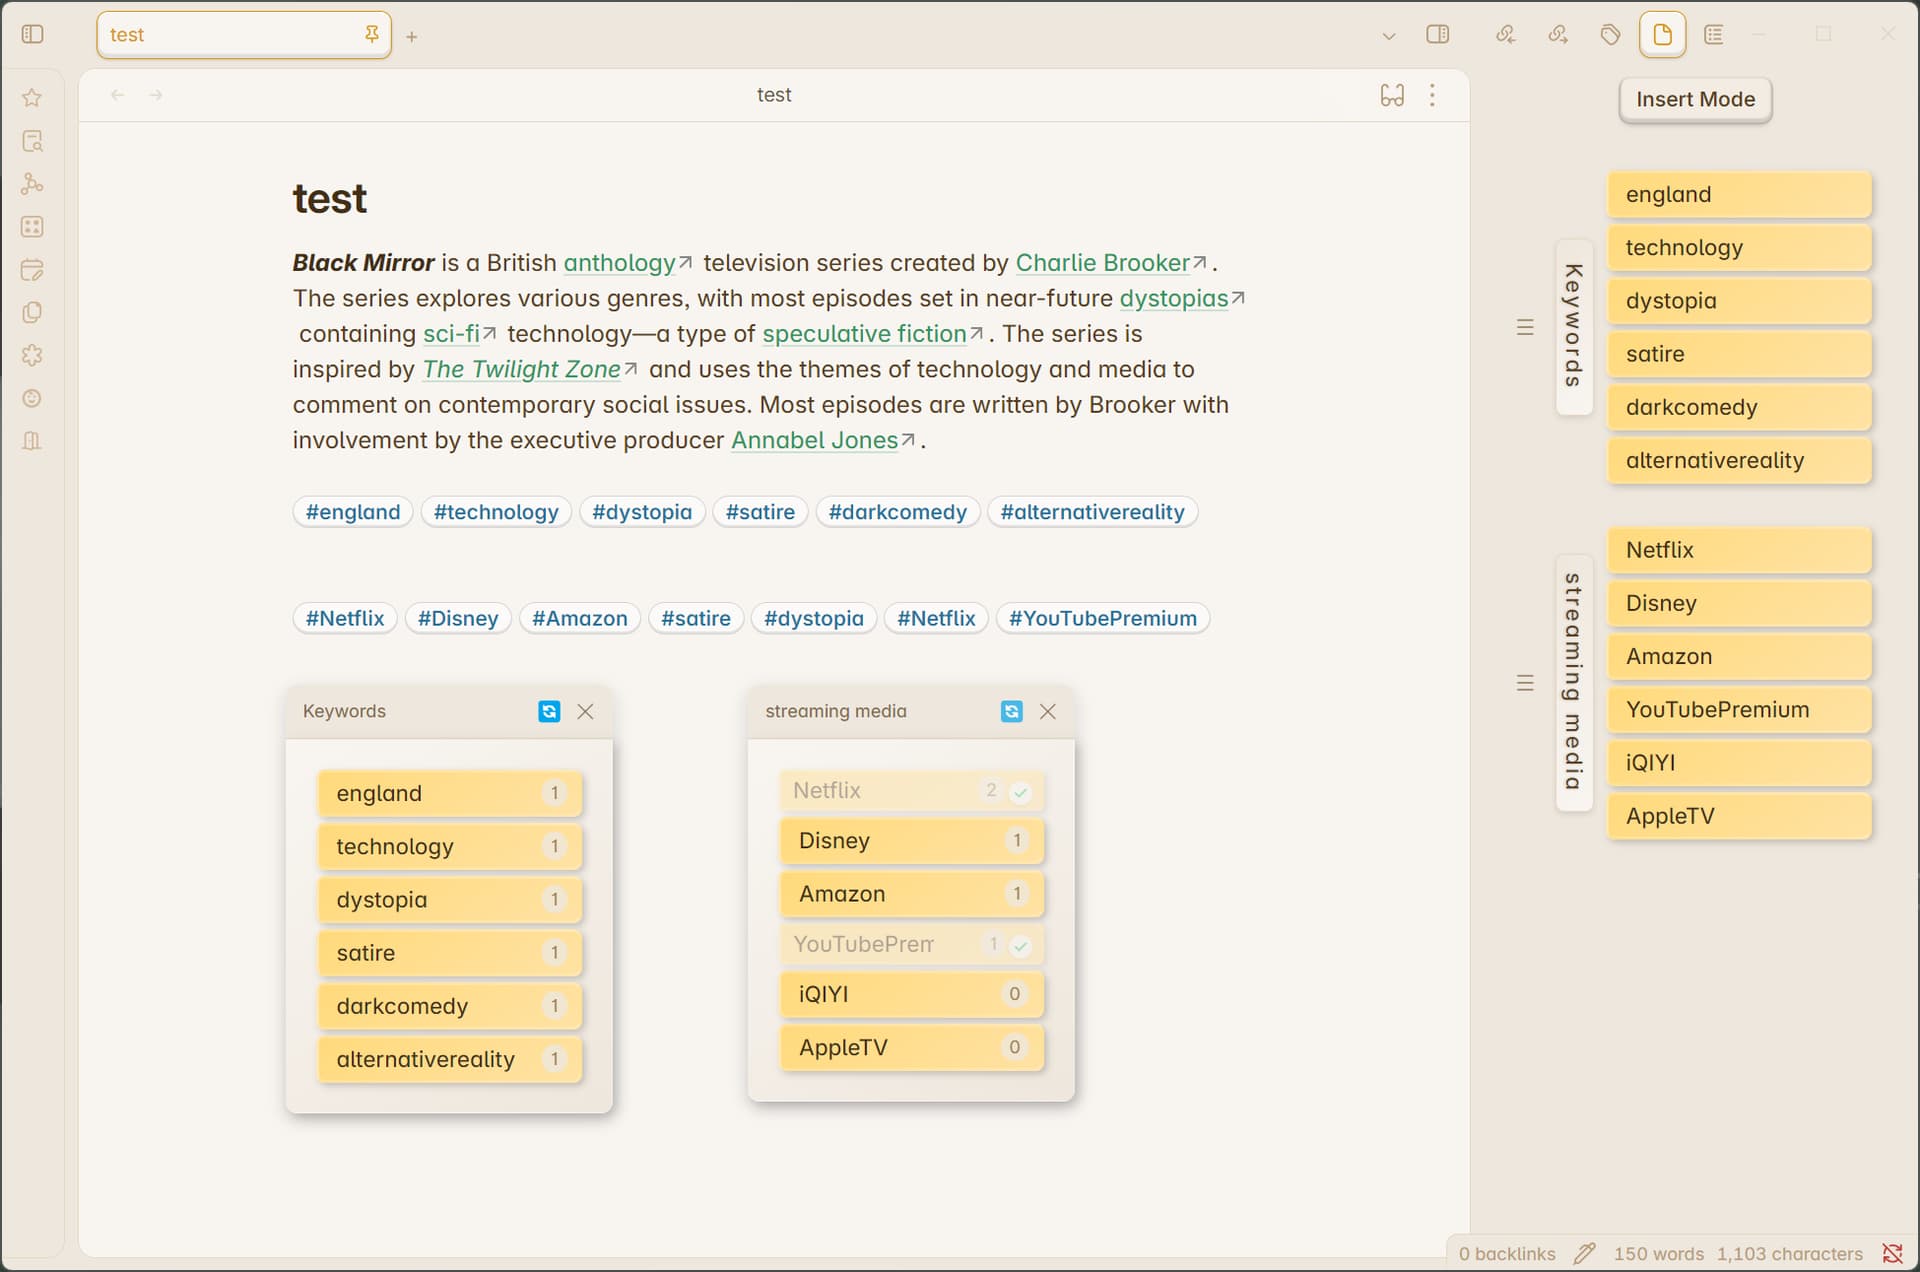This screenshot has height=1272, width=1920.
Task: Open the backlinks panel icon in toolbar
Action: (1505, 34)
